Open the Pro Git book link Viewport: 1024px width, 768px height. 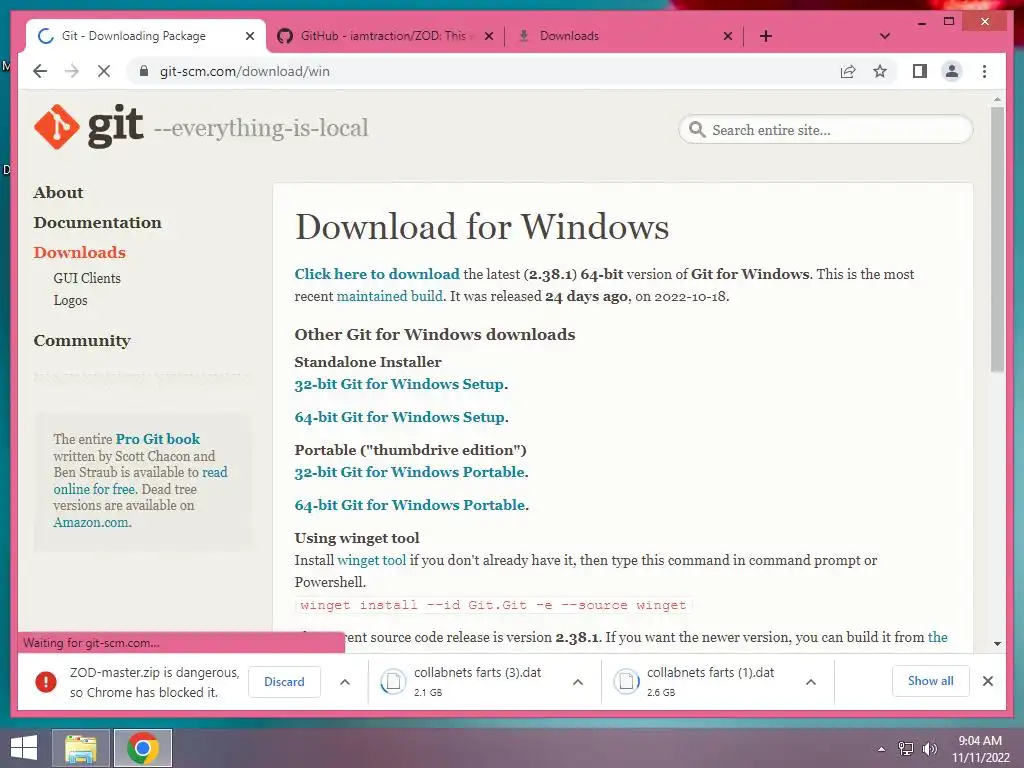(x=158, y=439)
